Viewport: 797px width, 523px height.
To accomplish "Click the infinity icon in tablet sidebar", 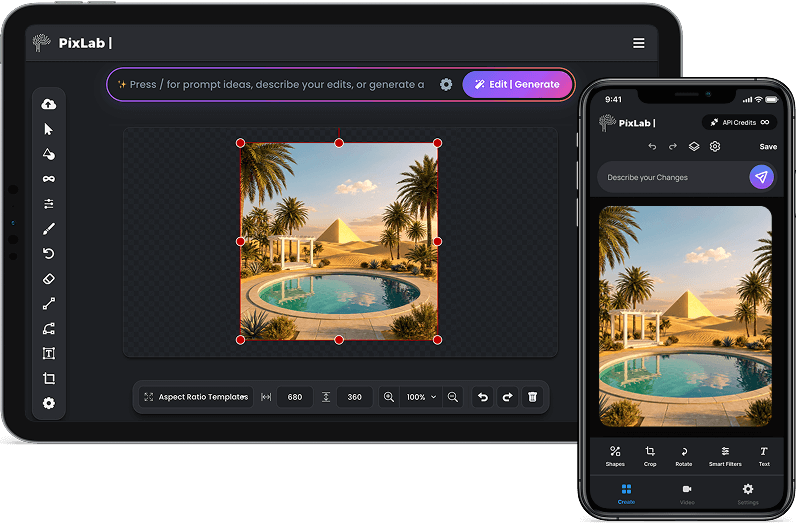I will 48,179.
